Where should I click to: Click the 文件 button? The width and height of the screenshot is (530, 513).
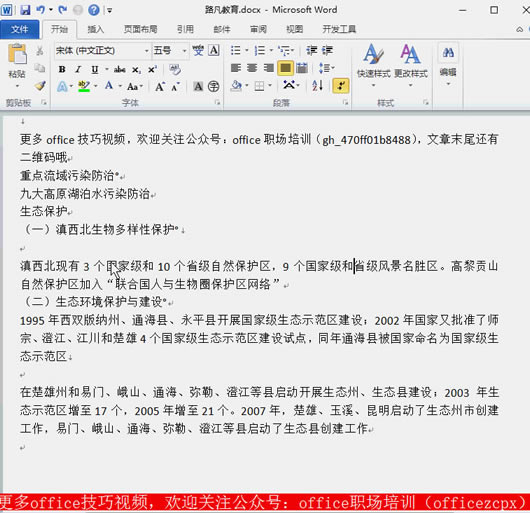(20, 29)
